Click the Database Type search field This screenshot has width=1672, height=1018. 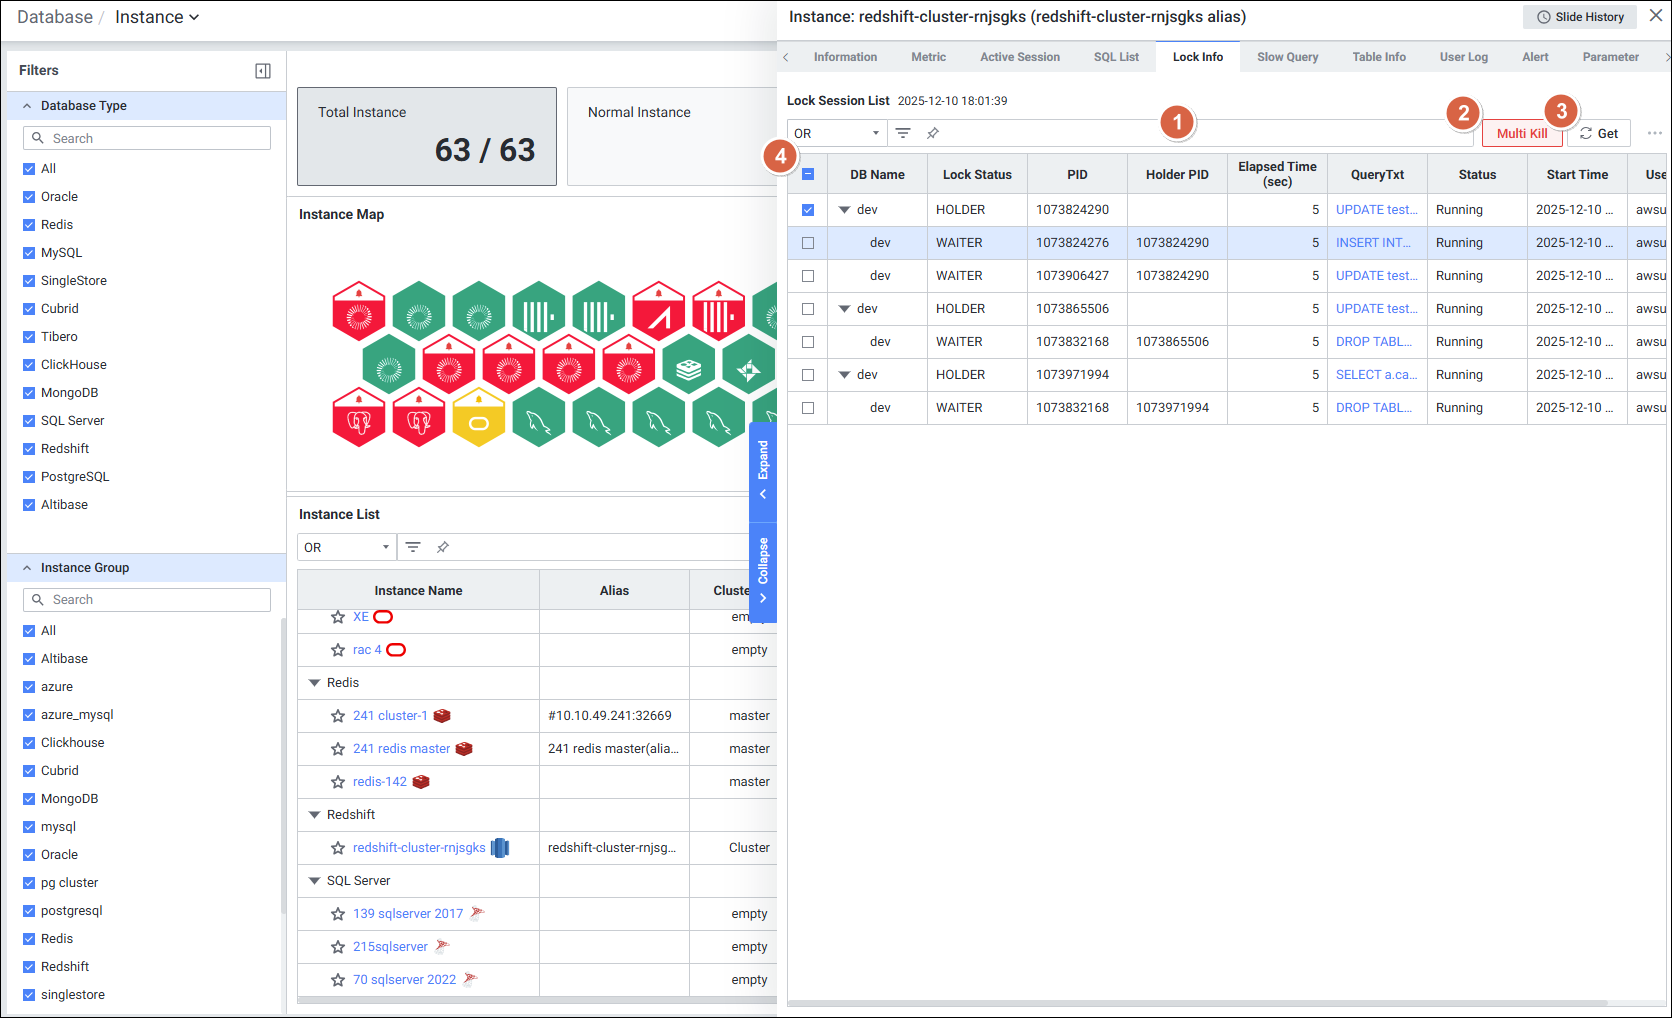point(147,138)
